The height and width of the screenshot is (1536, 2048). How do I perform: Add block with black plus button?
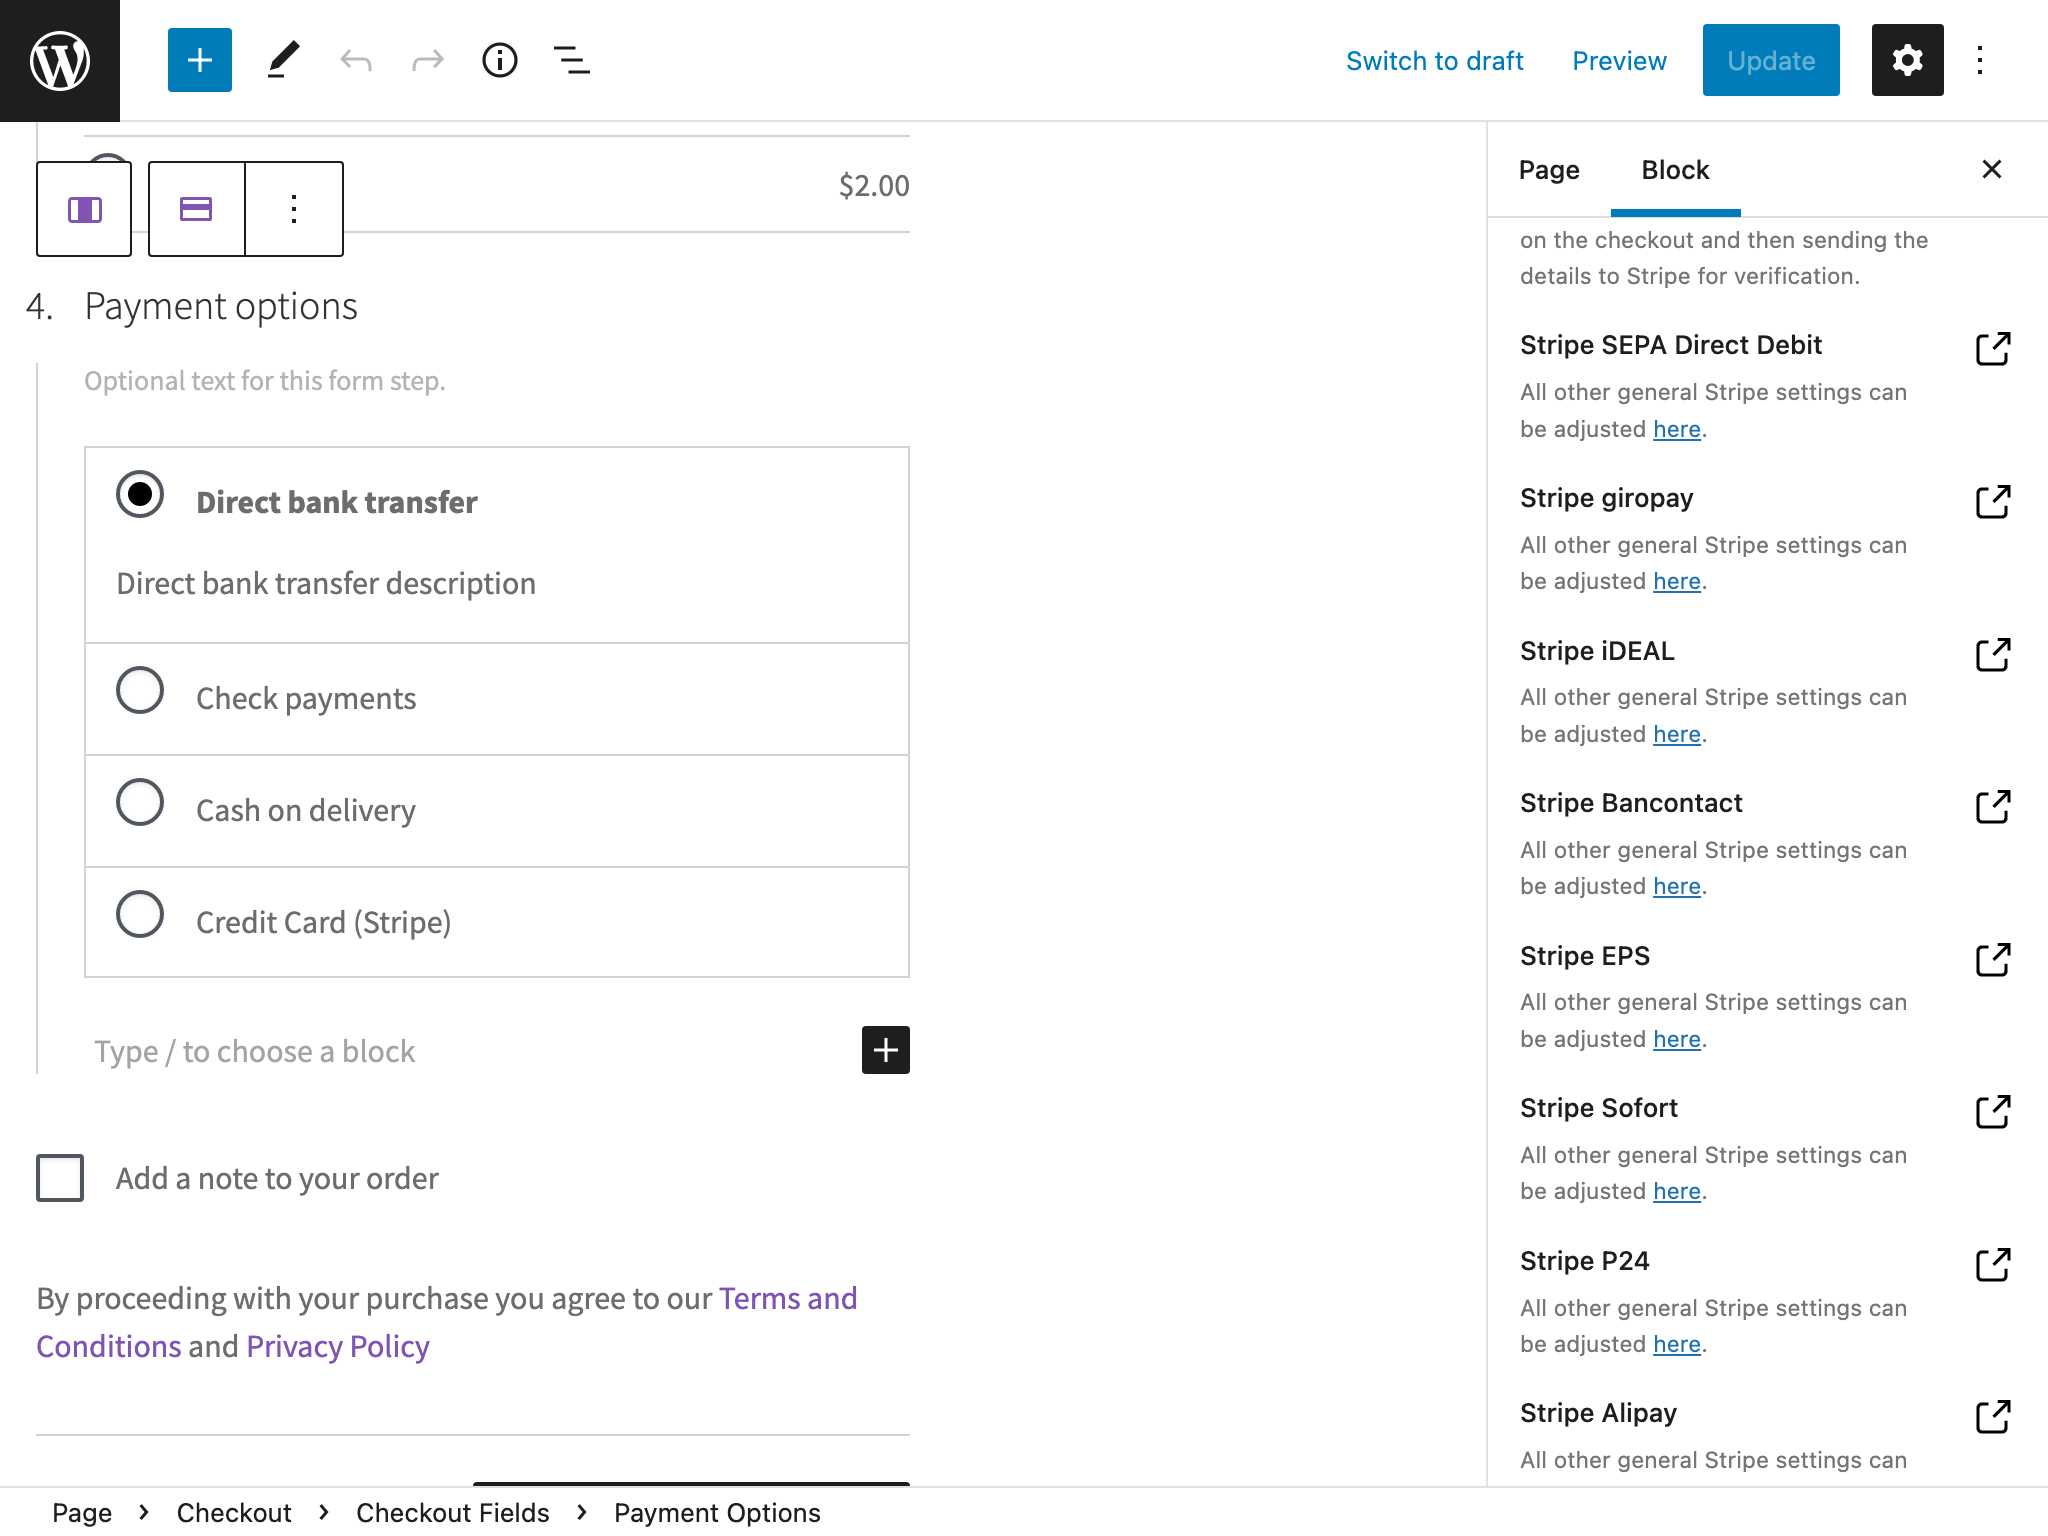(886, 1050)
